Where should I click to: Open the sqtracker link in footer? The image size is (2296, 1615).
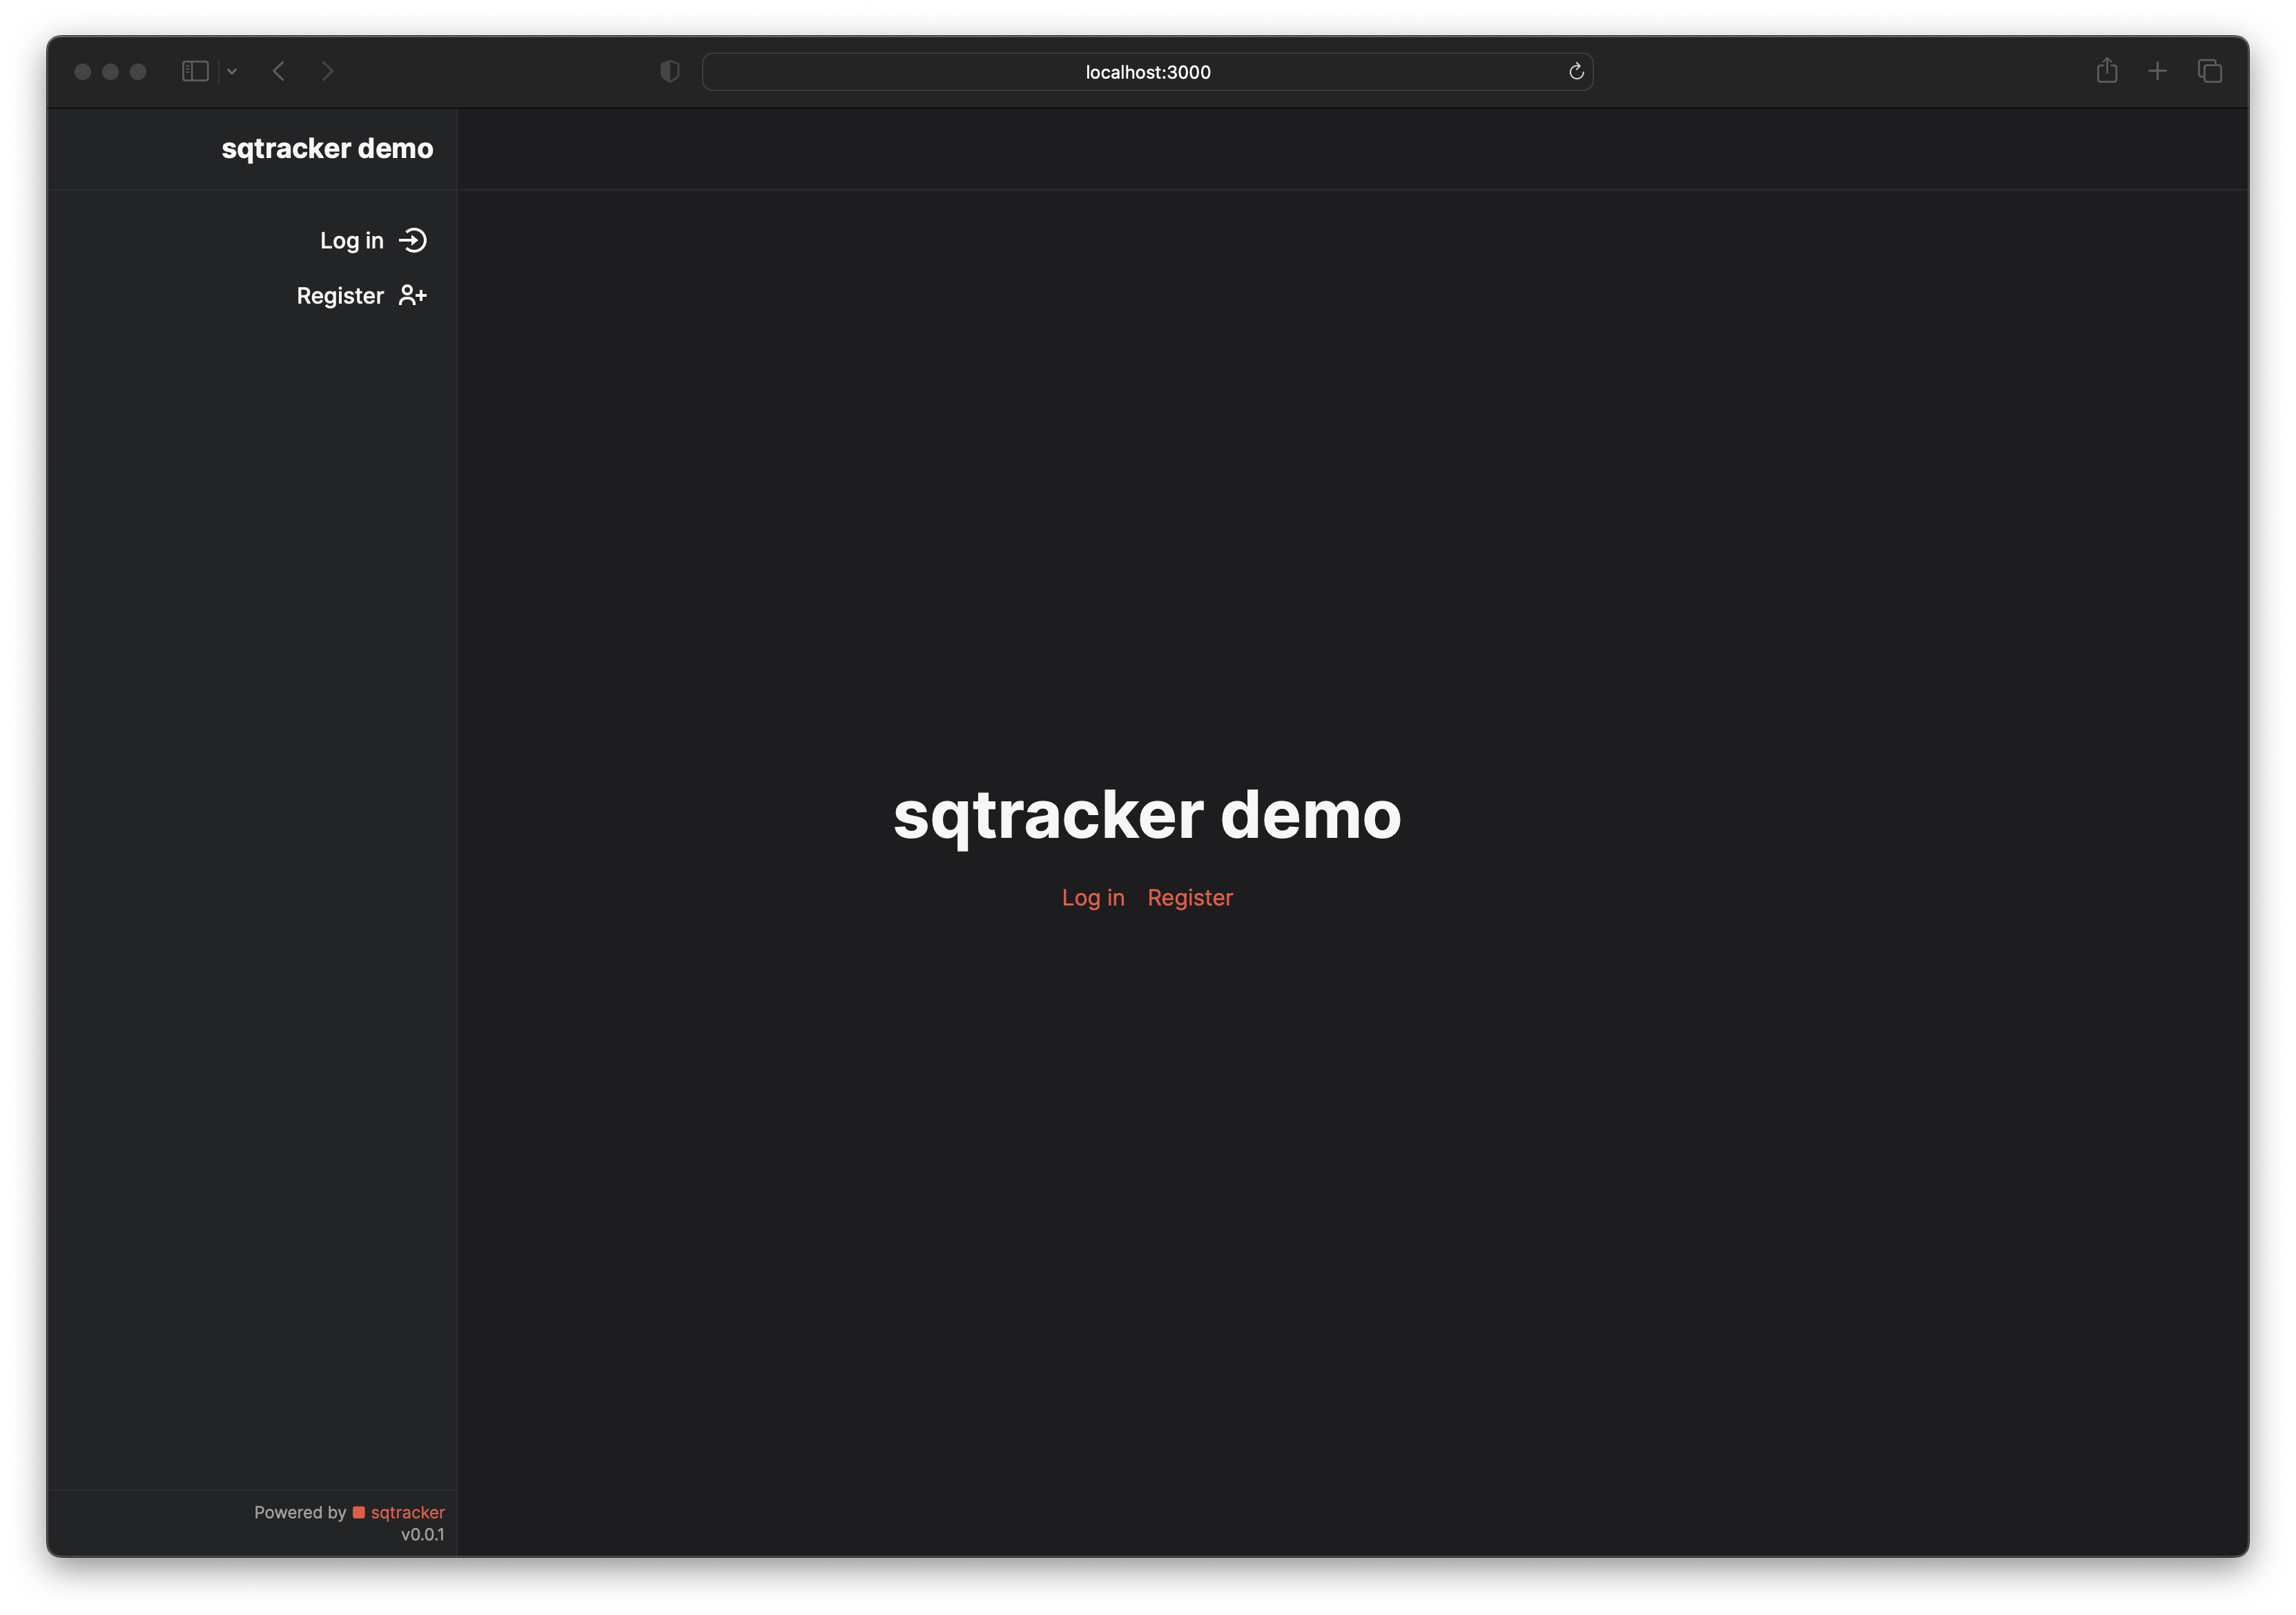point(407,1512)
